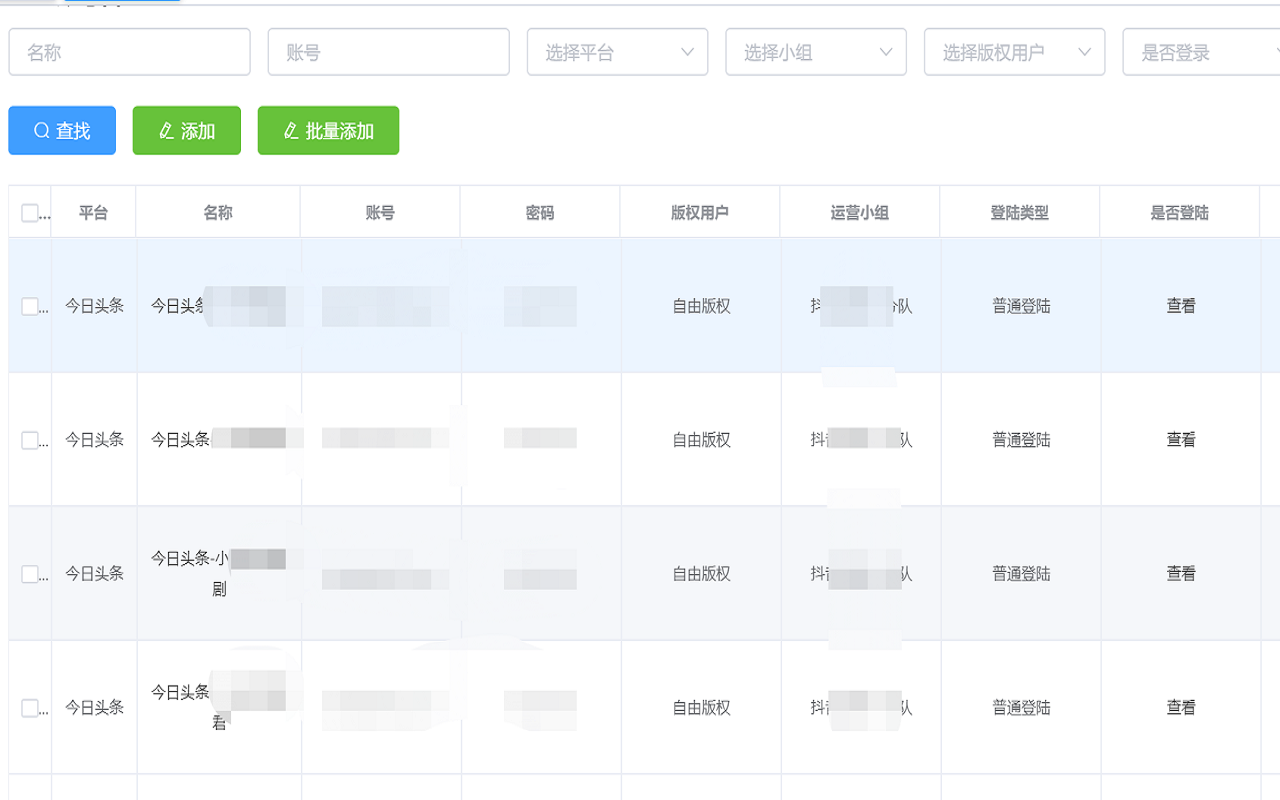Click 自由版权 cell in first row
The height and width of the screenshot is (800, 1280).
701,306
